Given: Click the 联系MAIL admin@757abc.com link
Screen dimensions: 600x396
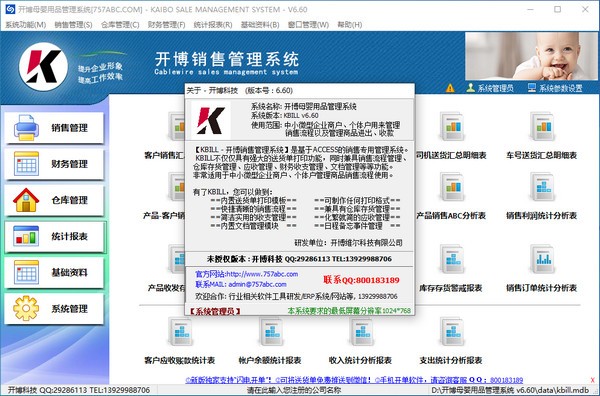Looking at the screenshot, I should pyautogui.click(x=241, y=284).
